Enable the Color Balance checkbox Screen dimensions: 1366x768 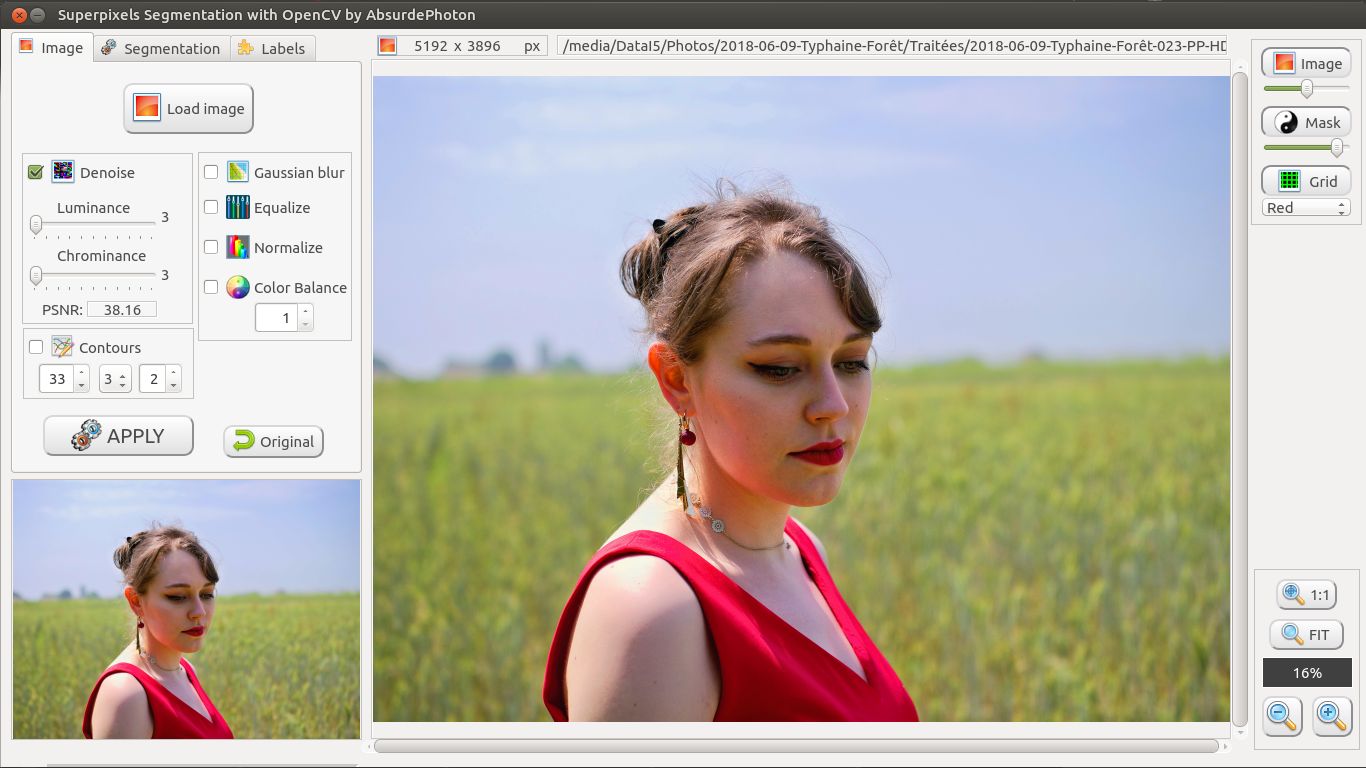[x=211, y=287]
